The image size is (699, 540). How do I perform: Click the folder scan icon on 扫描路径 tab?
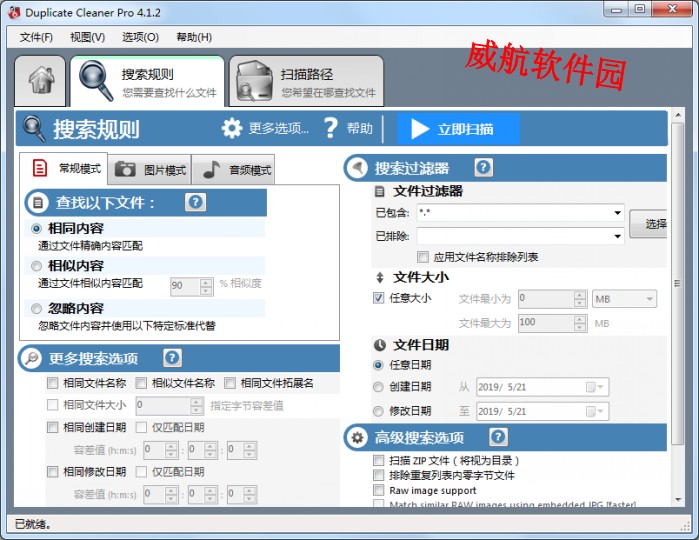[x=254, y=81]
